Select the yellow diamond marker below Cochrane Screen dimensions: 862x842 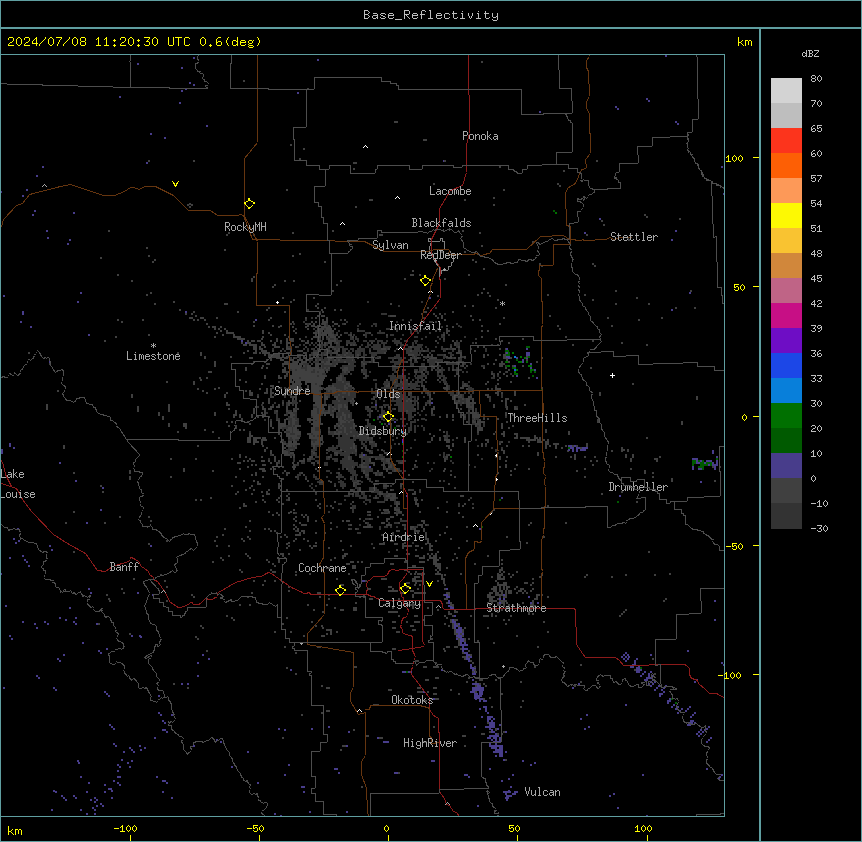340,590
